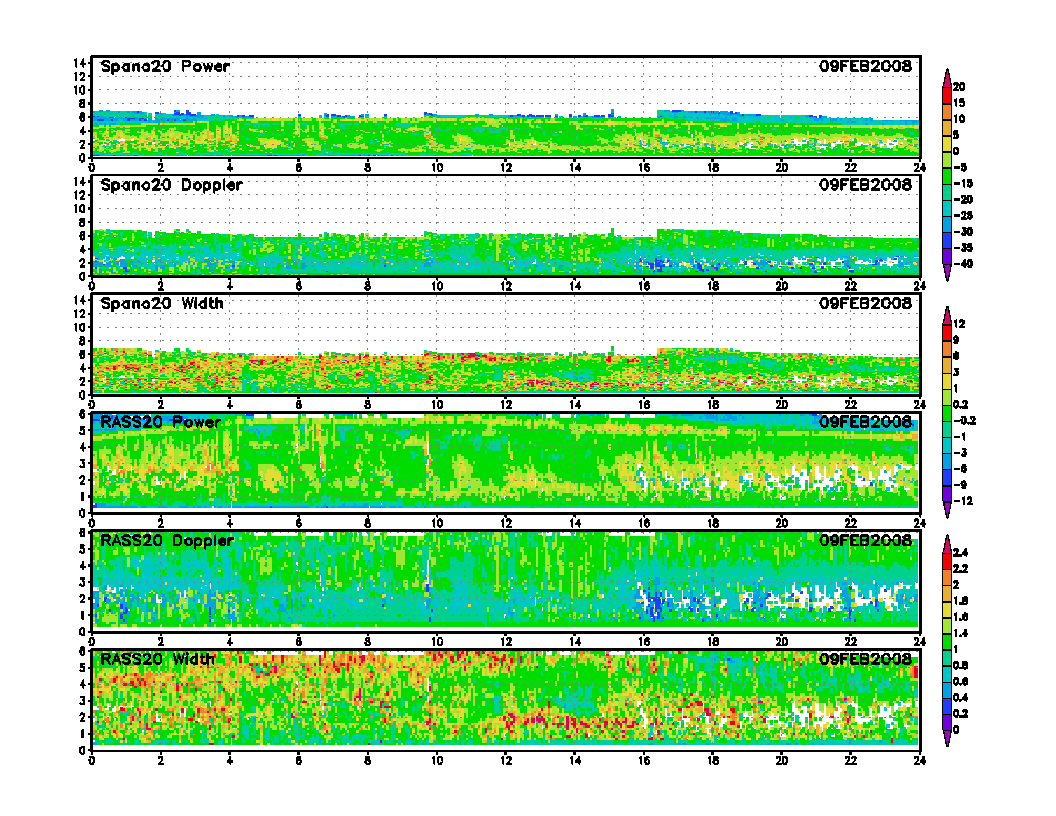Click height tick 5 on RASS20 Doppler y-axis
1056x816 pixels.
pyautogui.click(x=82, y=549)
